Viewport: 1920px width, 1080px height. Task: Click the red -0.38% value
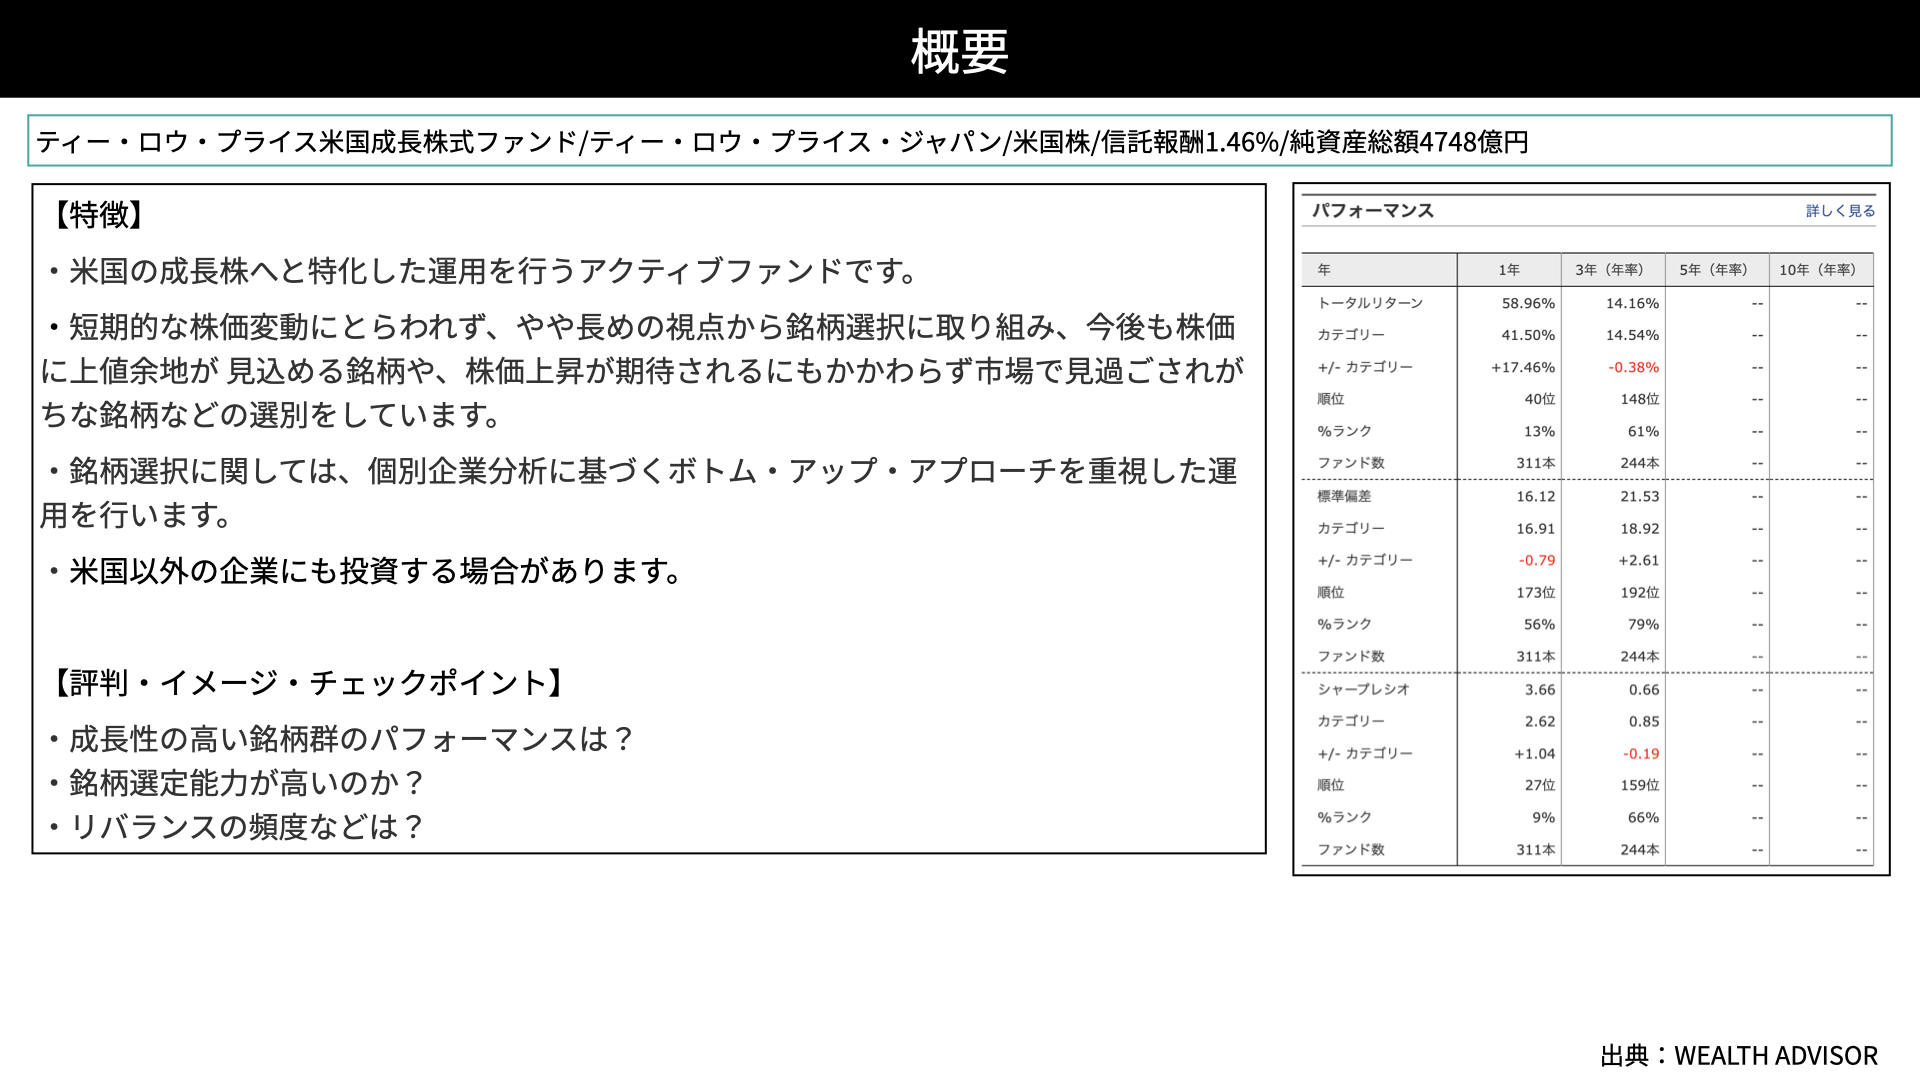point(1634,367)
